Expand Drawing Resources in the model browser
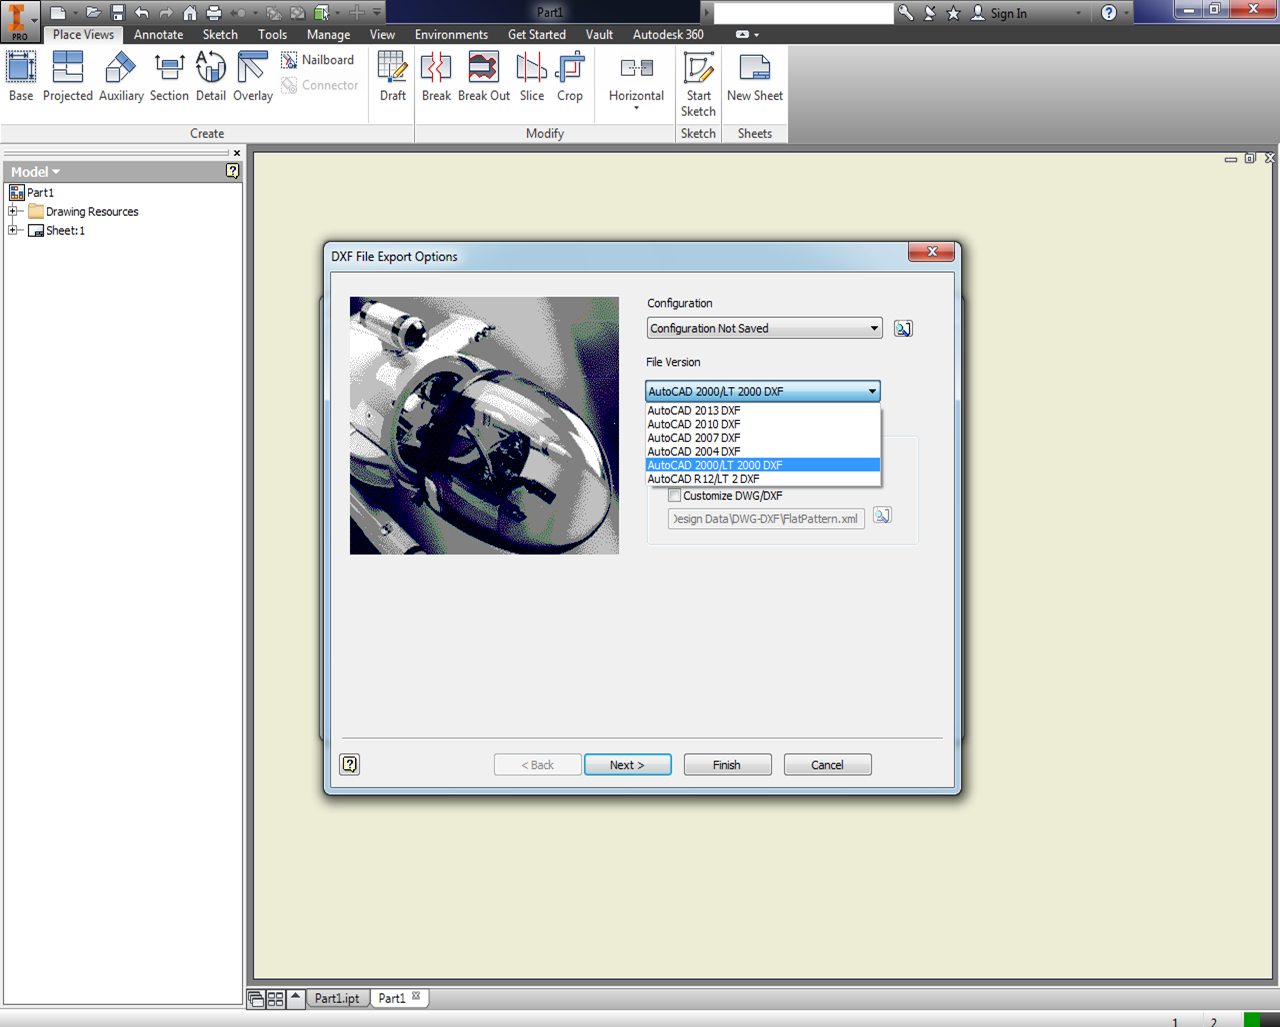This screenshot has height=1027, width=1280. 13,211
